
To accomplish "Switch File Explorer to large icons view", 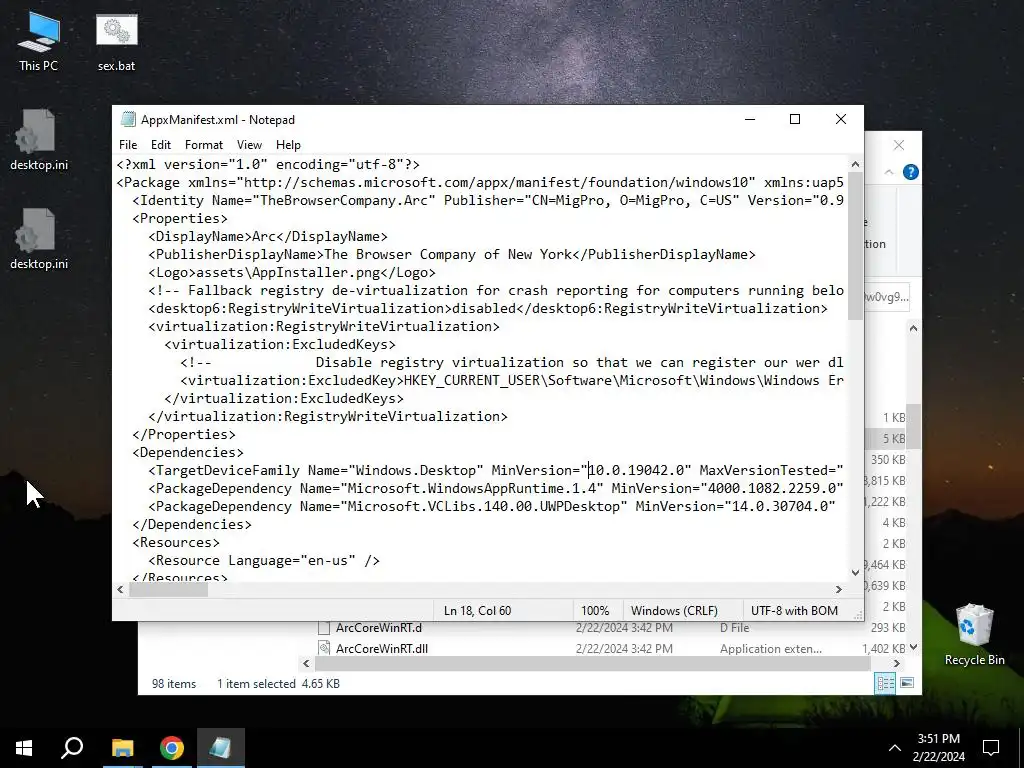I will click(x=906, y=683).
